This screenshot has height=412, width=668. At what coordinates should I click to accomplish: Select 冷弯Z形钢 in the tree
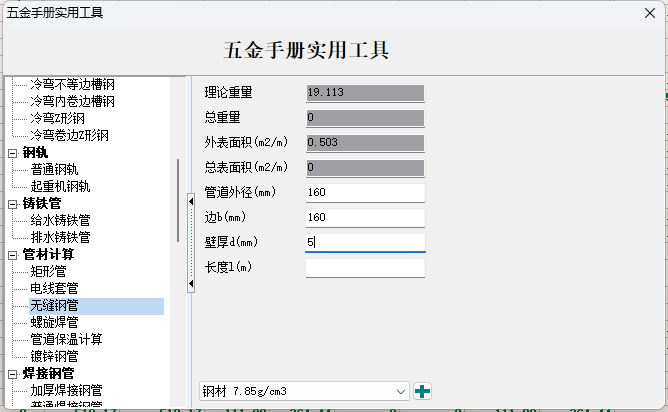pyautogui.click(x=58, y=118)
